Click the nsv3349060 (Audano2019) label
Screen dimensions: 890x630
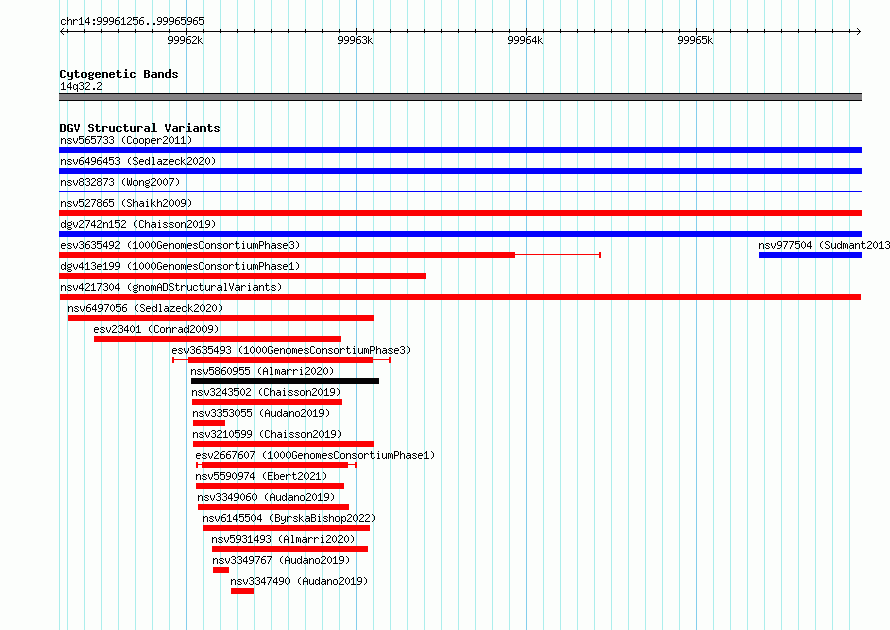266,497
